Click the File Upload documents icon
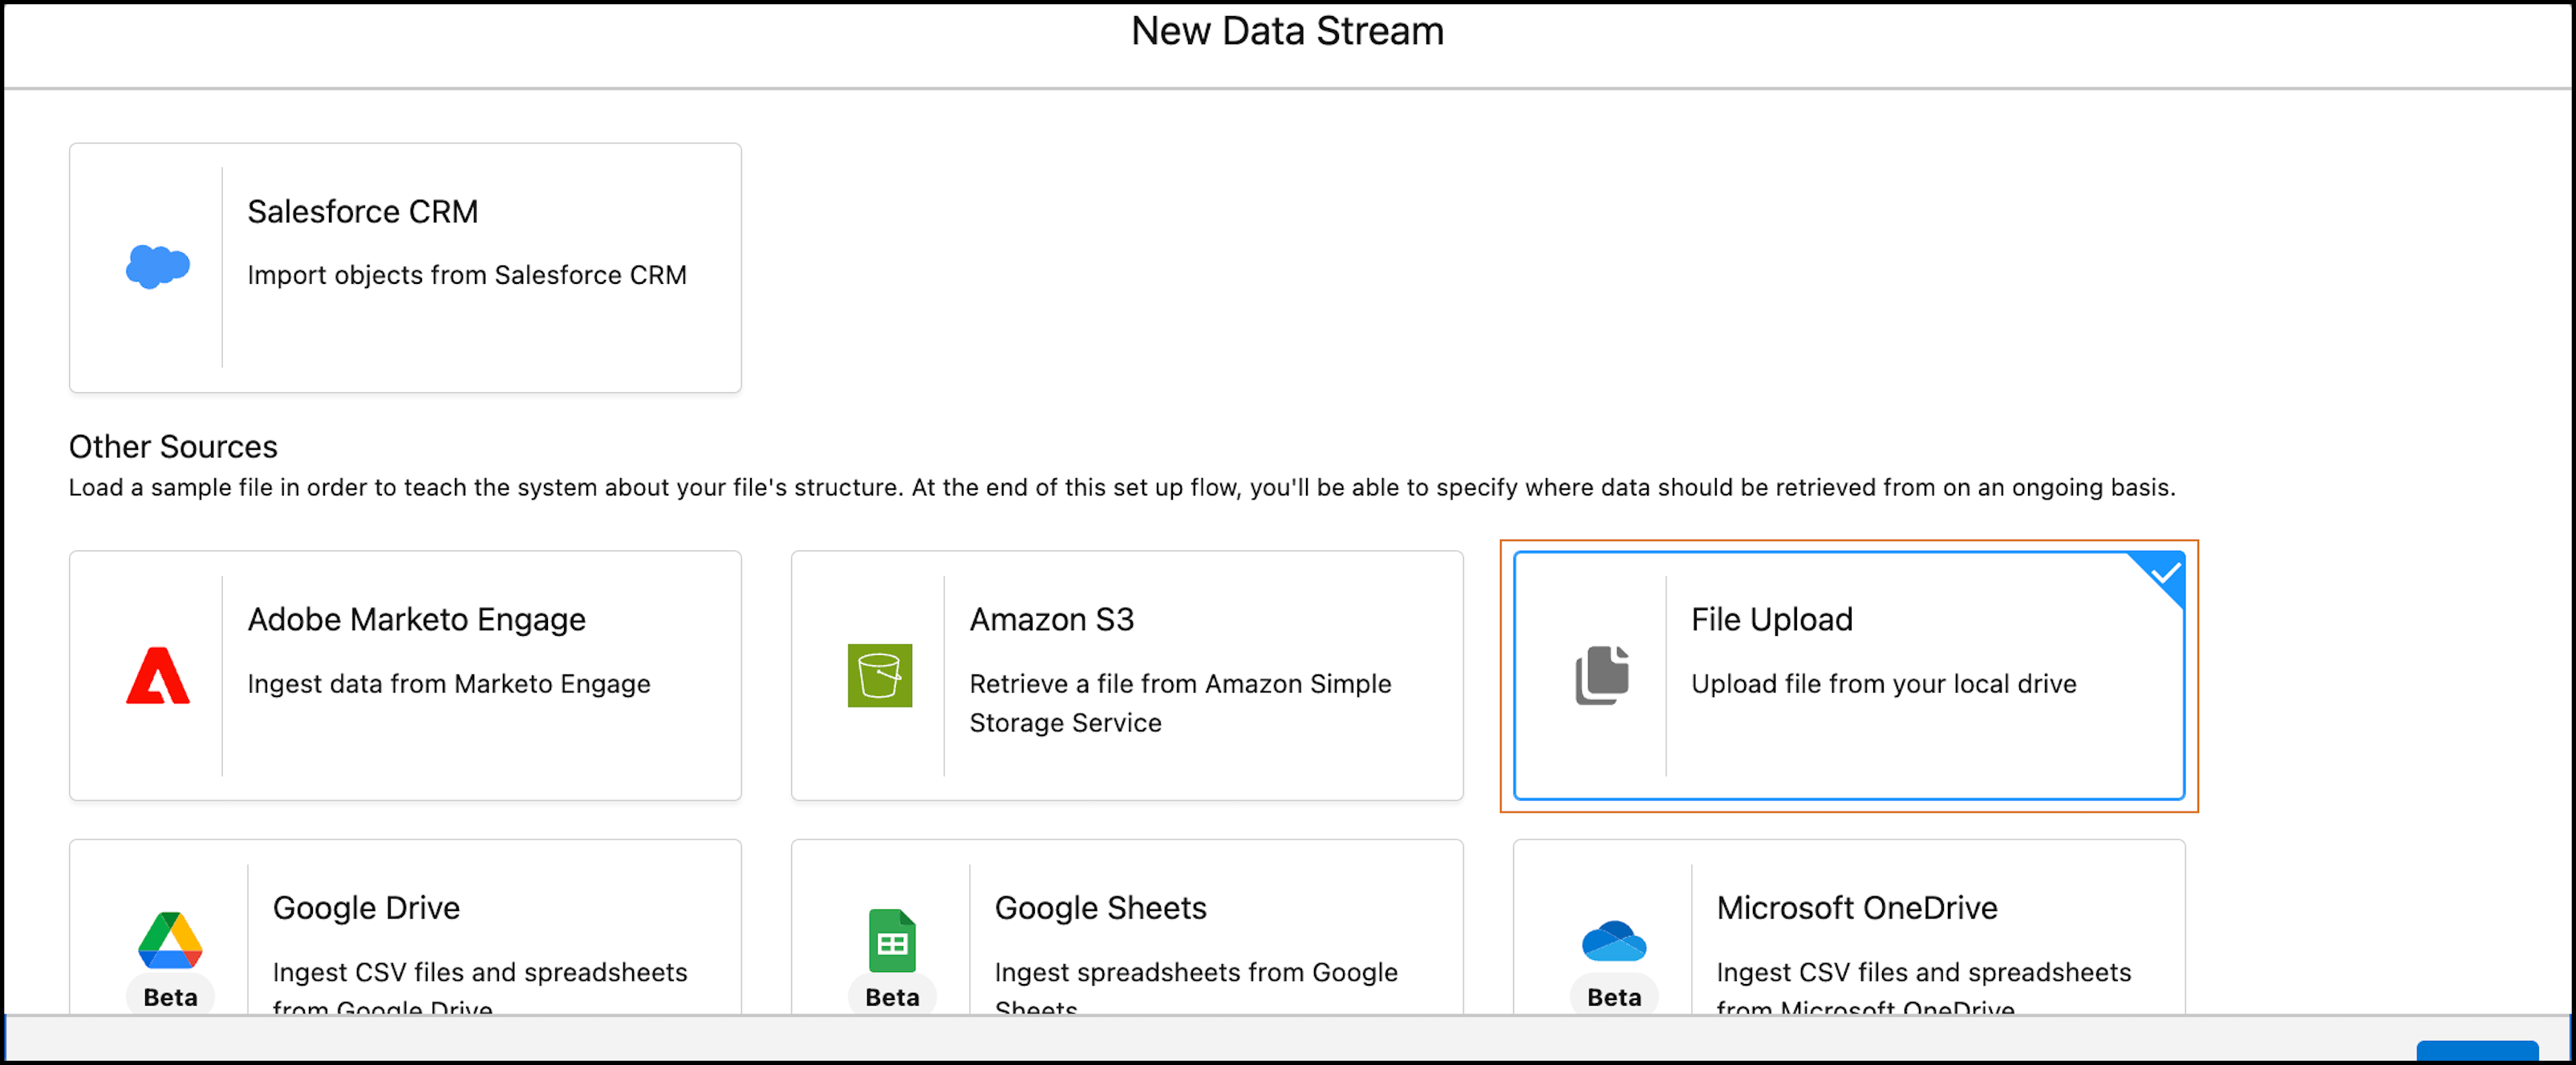This screenshot has height=1065, width=2576. click(1602, 676)
